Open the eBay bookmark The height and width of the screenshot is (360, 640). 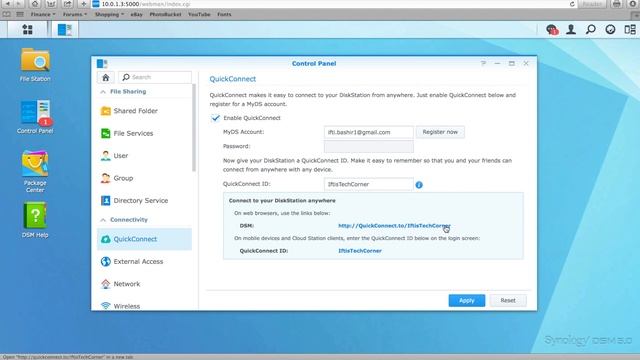coord(136,14)
